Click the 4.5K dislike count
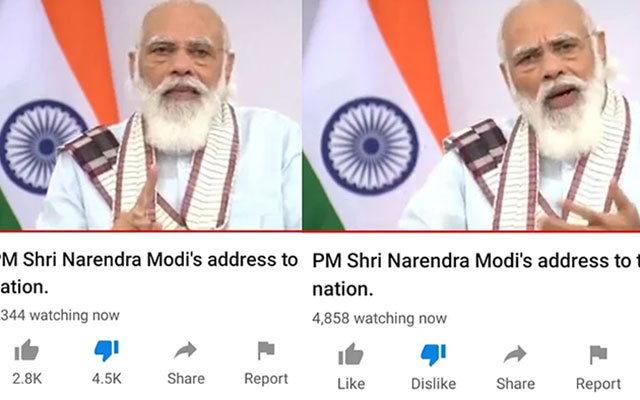 coord(107,379)
